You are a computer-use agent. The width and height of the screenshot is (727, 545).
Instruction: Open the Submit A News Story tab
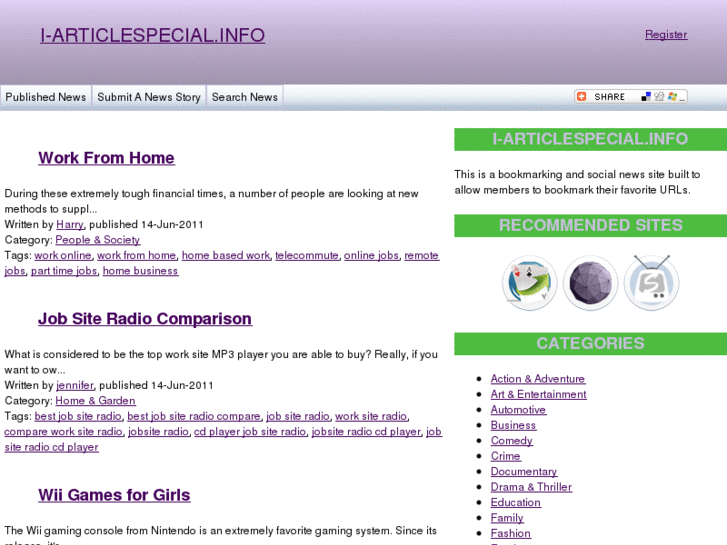click(x=149, y=97)
